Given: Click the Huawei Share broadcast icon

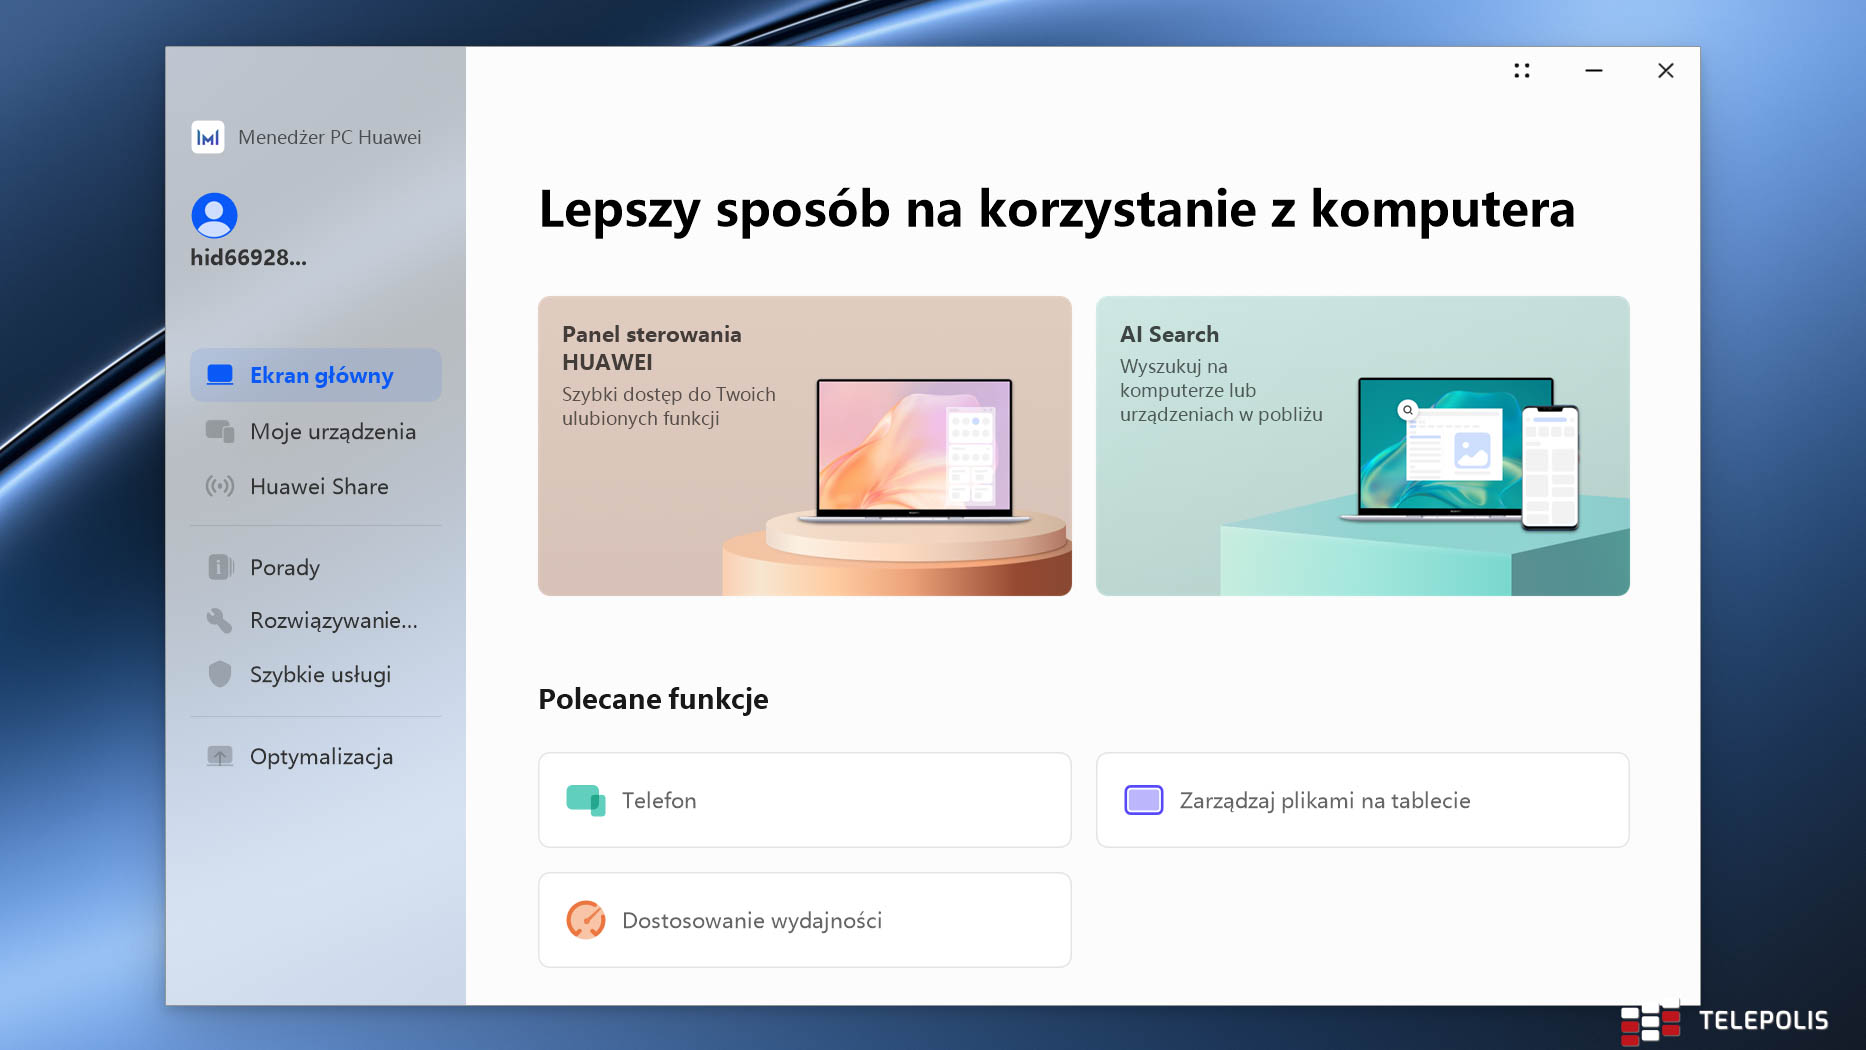Looking at the screenshot, I should click(220, 487).
